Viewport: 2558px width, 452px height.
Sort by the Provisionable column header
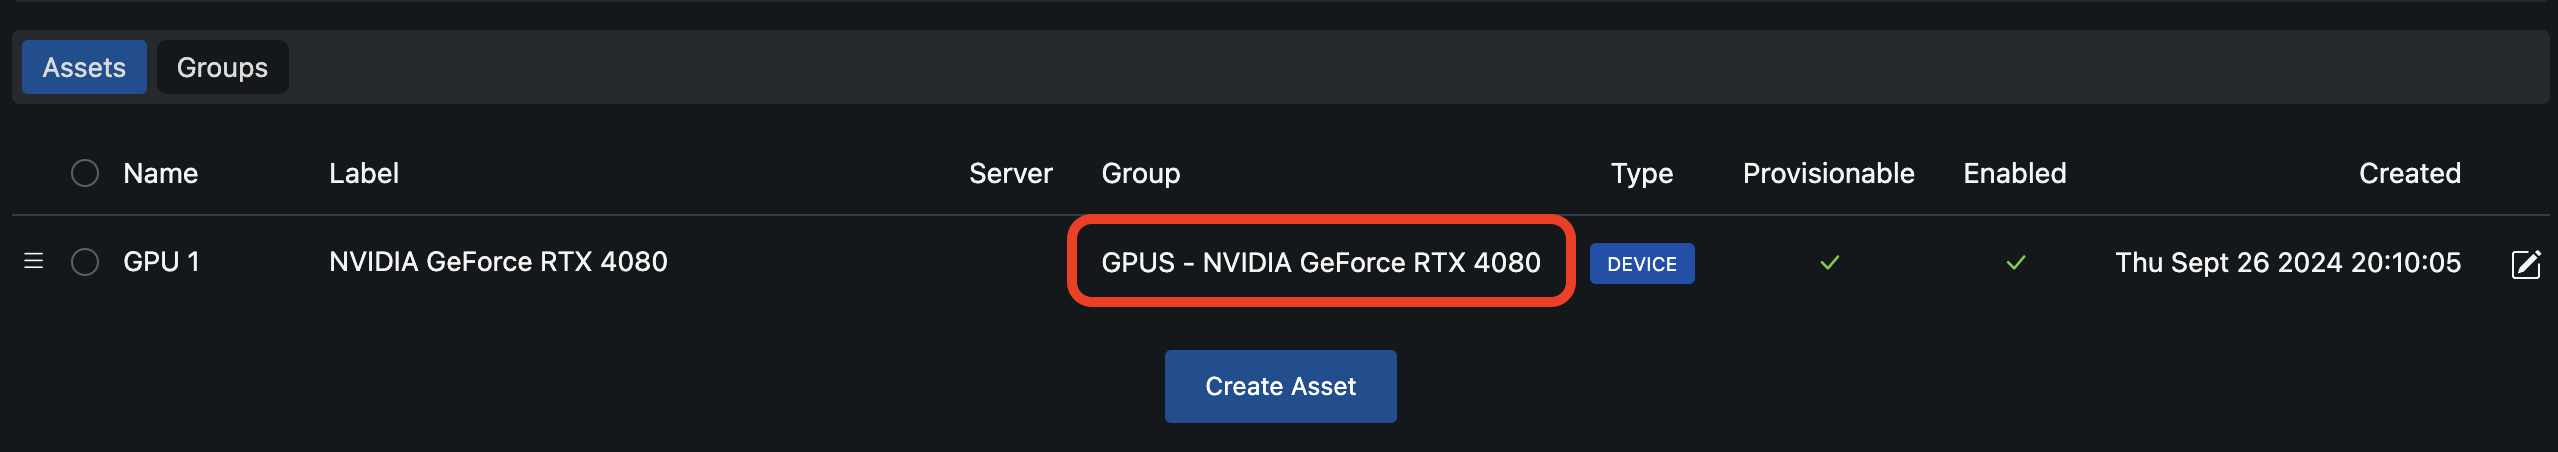click(x=1828, y=173)
